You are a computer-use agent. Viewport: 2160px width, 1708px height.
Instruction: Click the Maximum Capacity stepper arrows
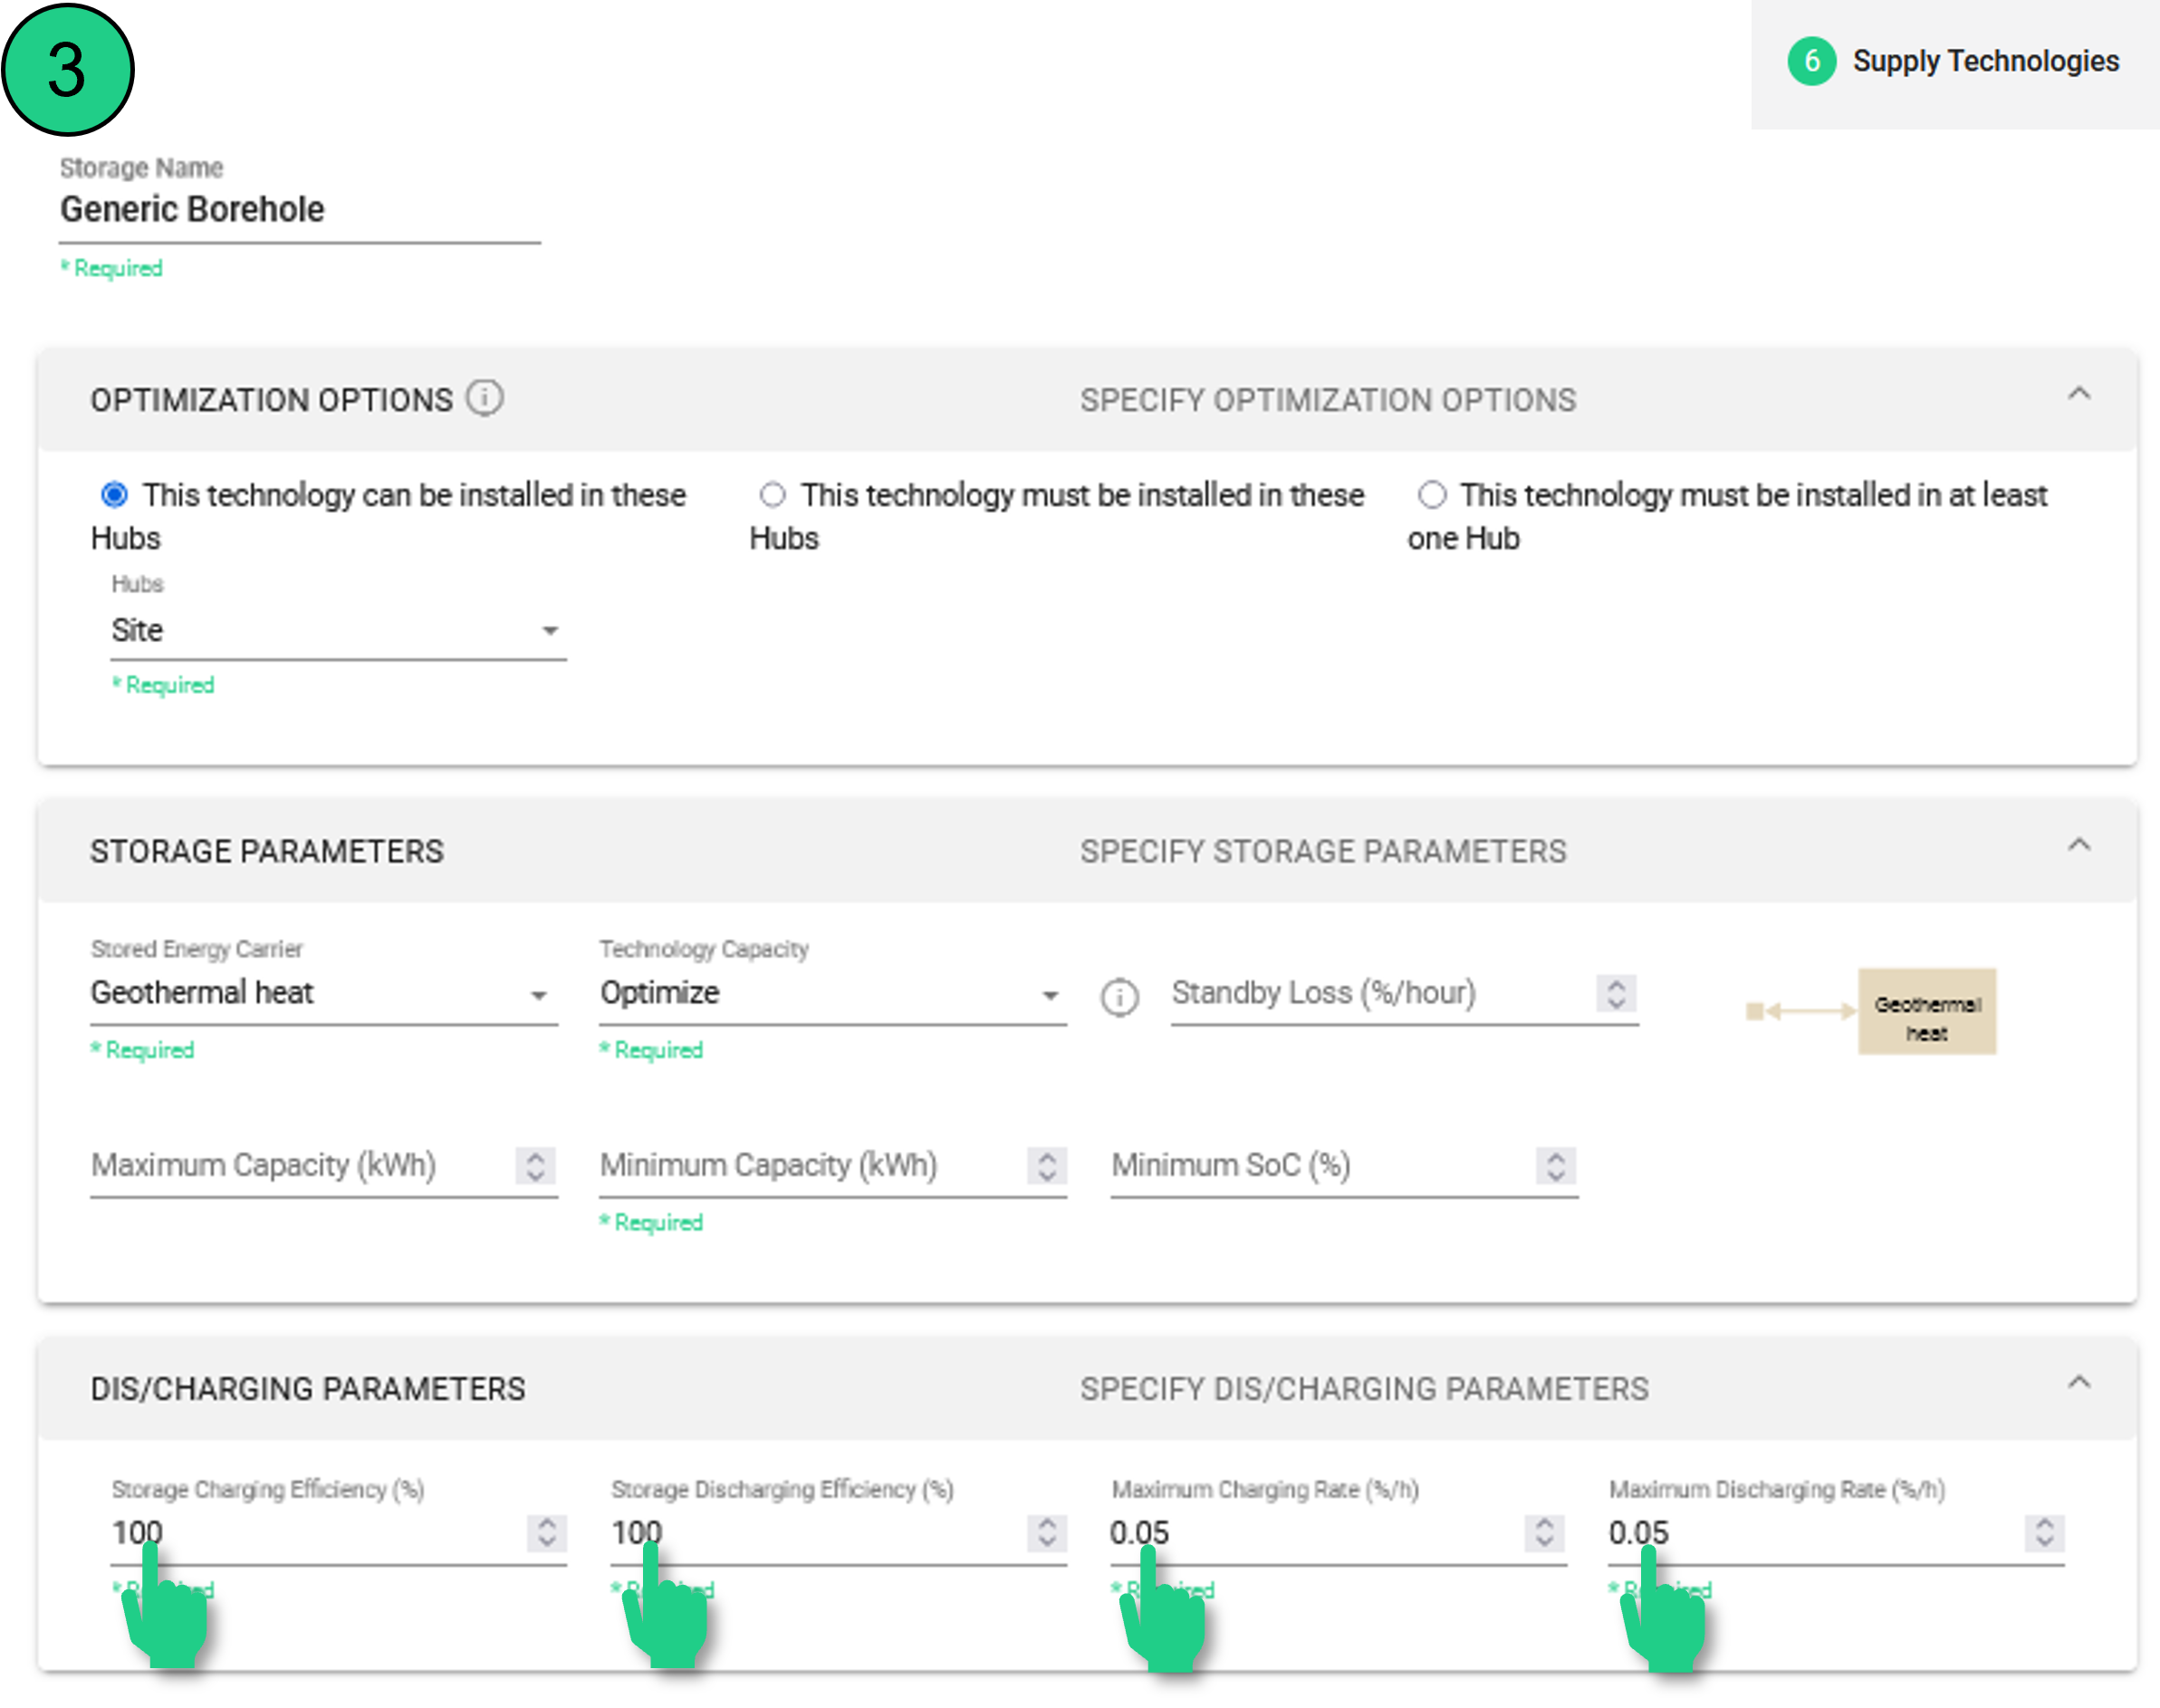click(x=536, y=1165)
